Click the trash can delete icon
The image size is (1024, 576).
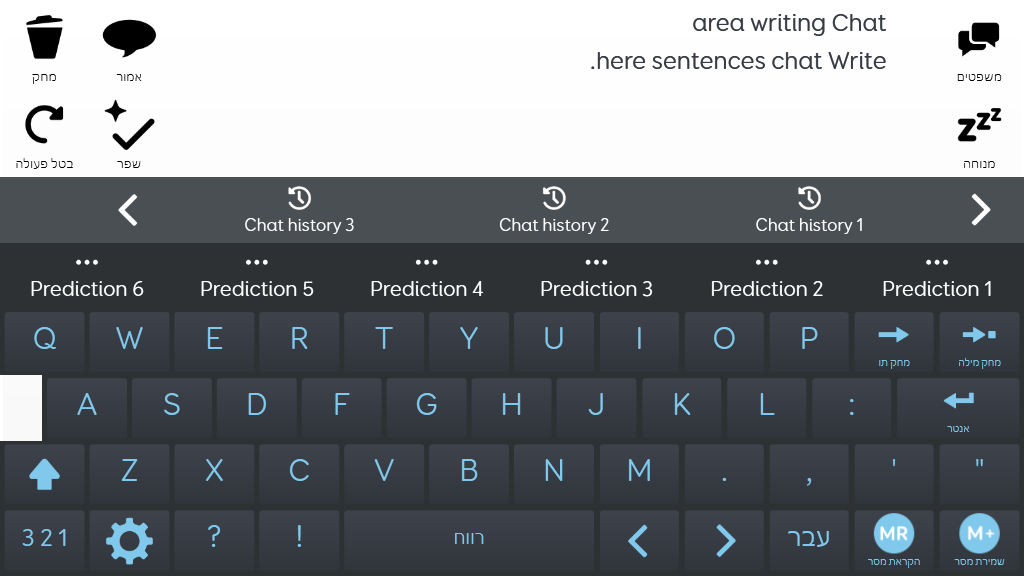click(x=44, y=39)
